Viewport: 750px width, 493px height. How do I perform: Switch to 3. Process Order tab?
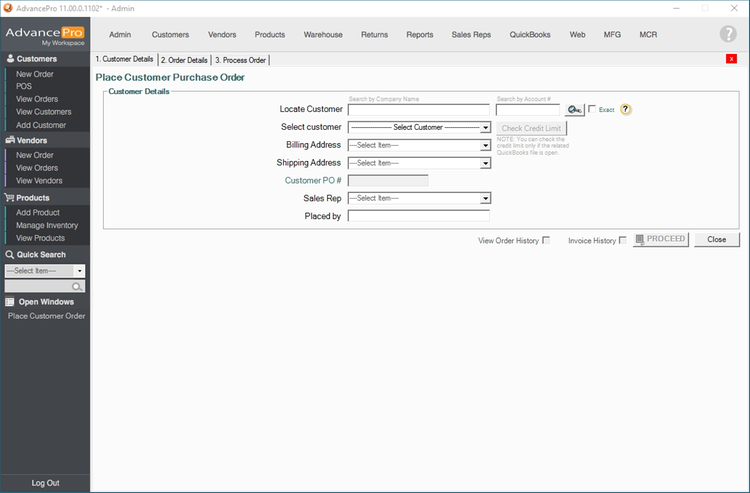(x=240, y=60)
